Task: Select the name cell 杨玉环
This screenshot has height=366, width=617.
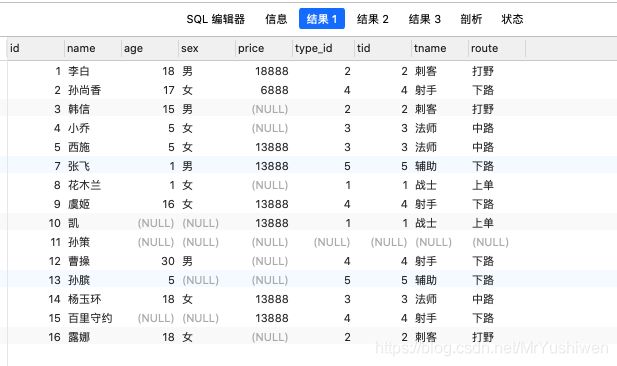Action: pyautogui.click(x=84, y=299)
